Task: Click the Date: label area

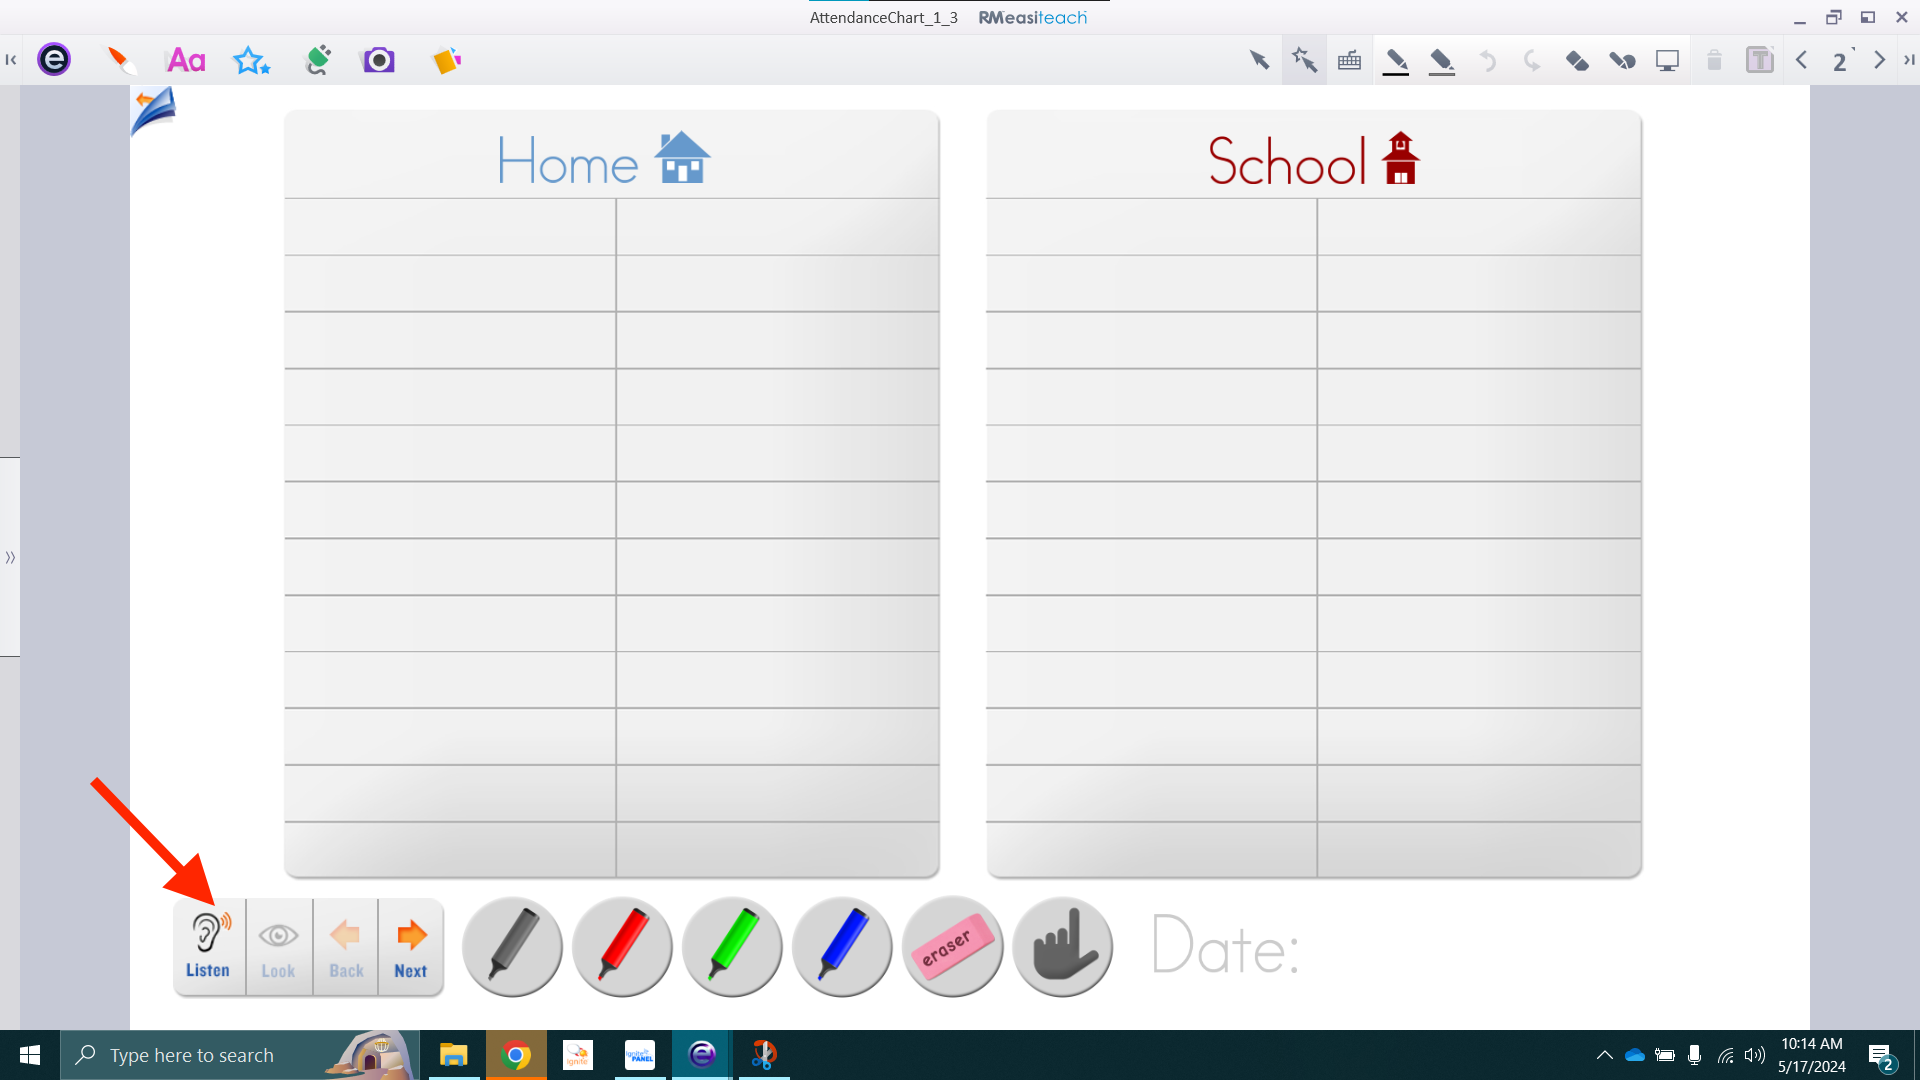Action: coord(1225,945)
